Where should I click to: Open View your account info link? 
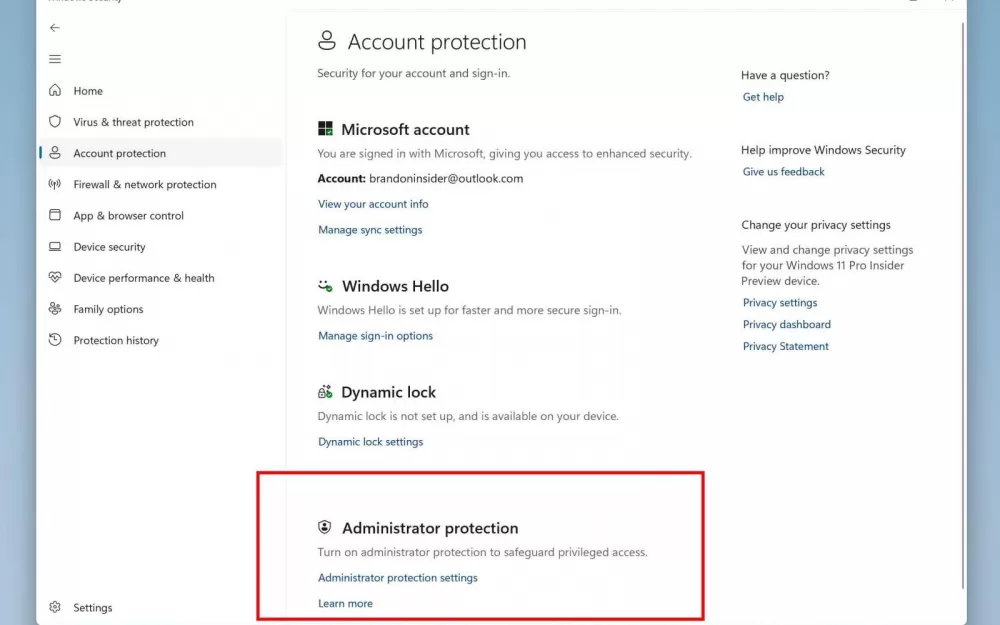pos(373,204)
